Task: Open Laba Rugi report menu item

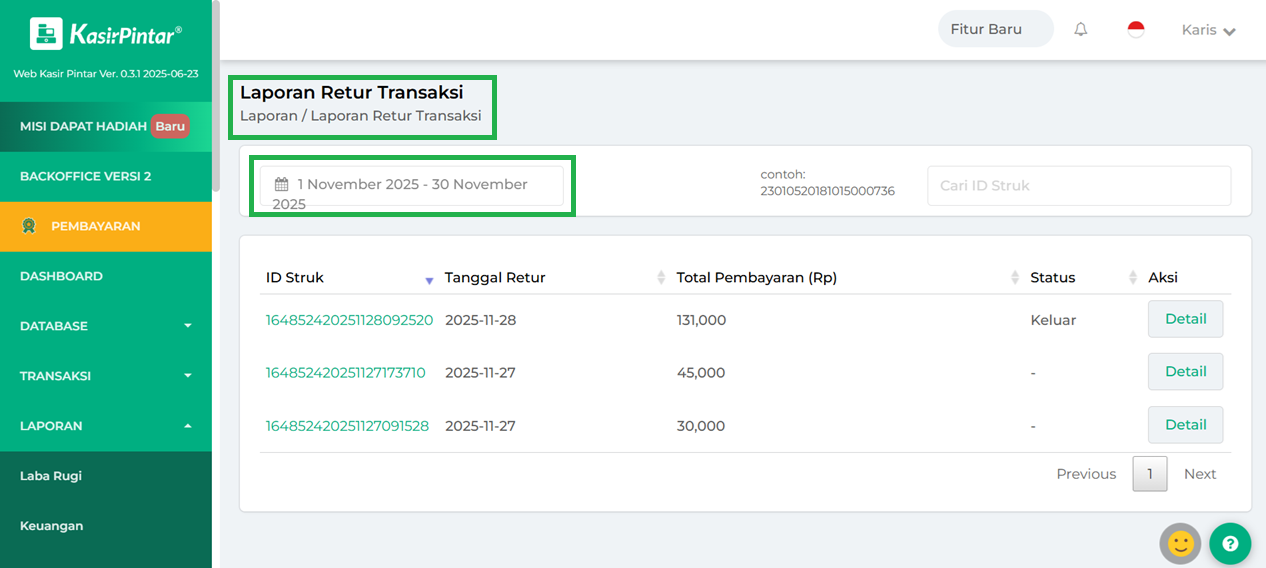Action: coord(51,476)
